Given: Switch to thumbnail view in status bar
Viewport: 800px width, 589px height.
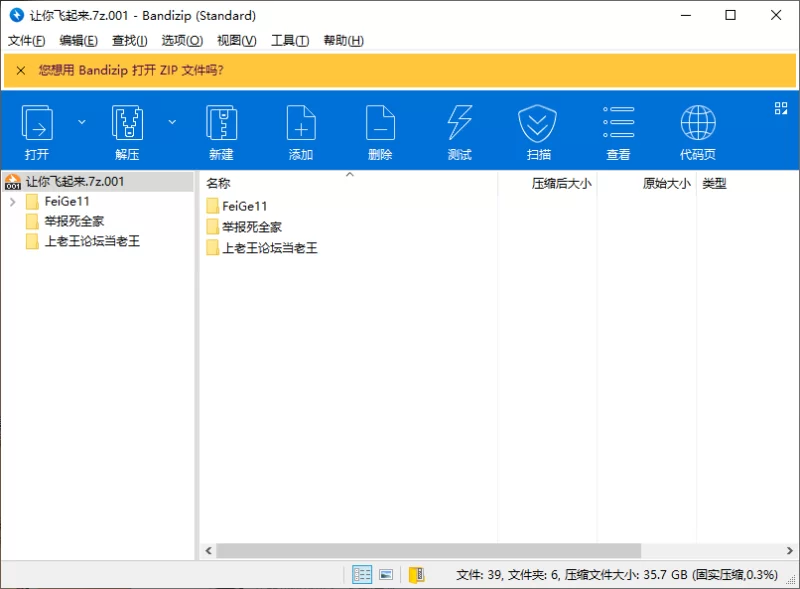Looking at the screenshot, I should click(x=386, y=574).
